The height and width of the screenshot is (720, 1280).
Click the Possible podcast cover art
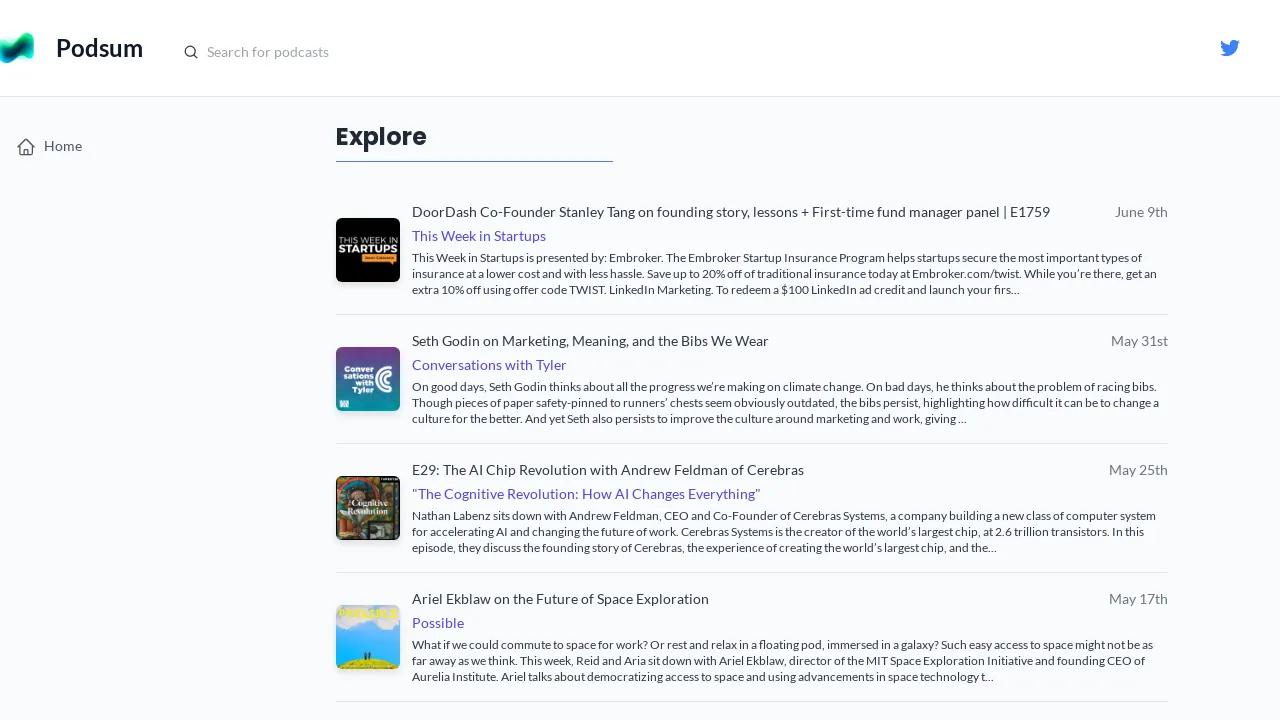pos(368,637)
